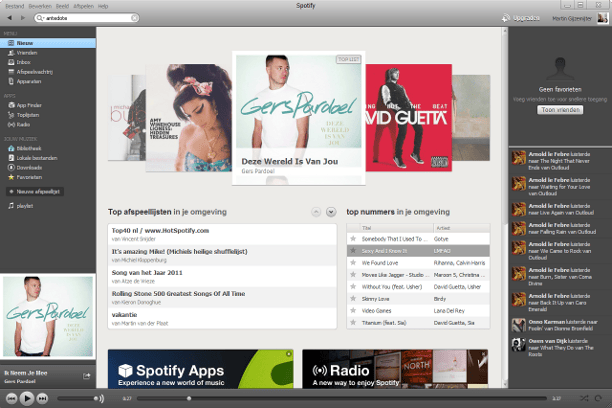The height and width of the screenshot is (408, 612).
Task: Select the David Guetta album cover
Action: point(409,118)
